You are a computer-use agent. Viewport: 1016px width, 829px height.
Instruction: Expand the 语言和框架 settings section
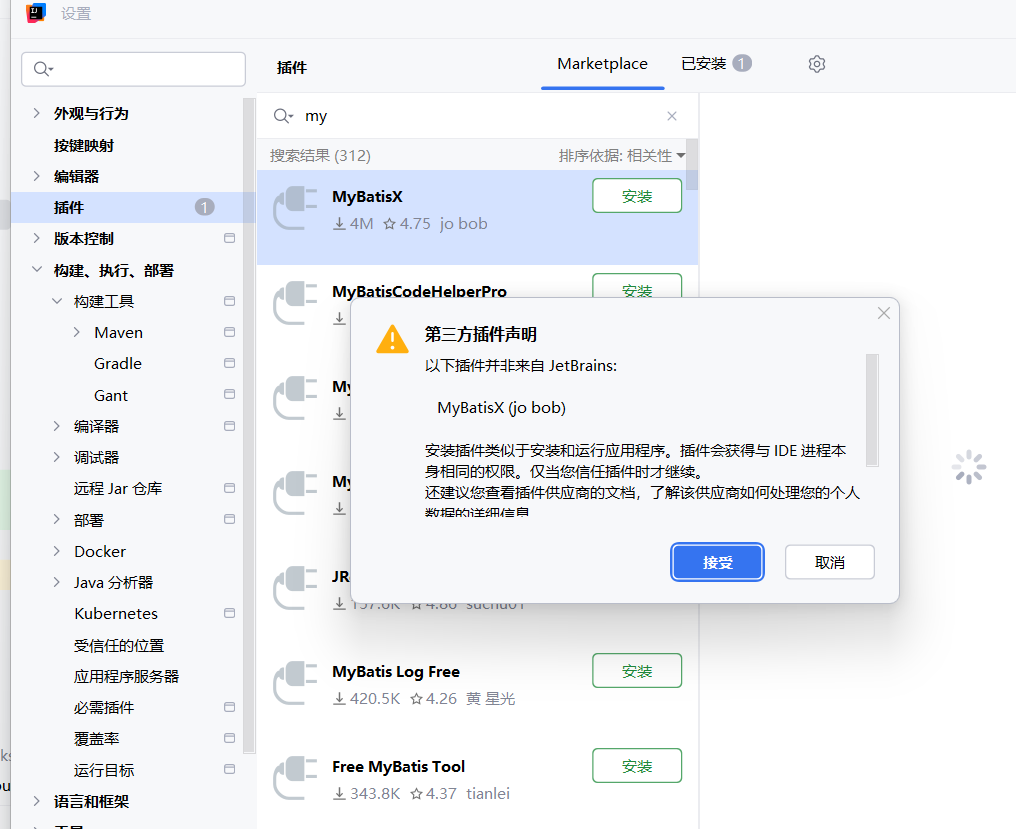tap(36, 801)
